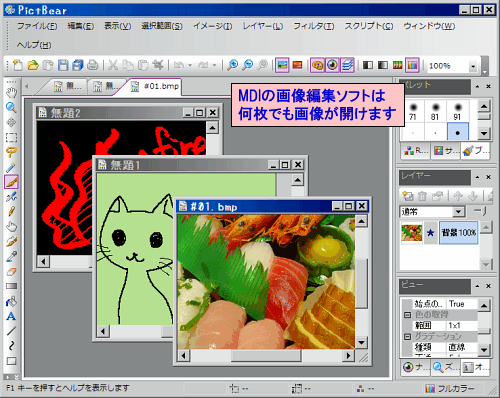This screenshot has height=398, width=500.
Task: Click the new layer icon in layer panel
Action: tap(407, 196)
